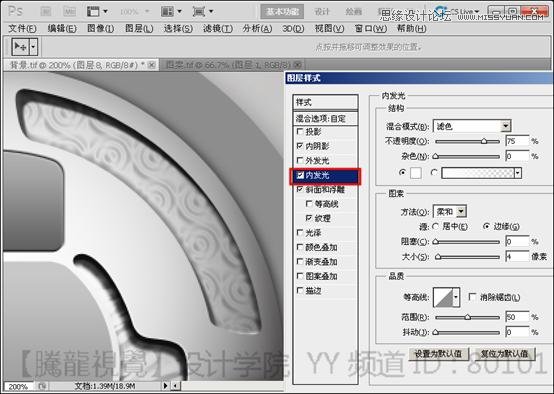This screenshot has width=554, height=394.
Task: Click the Move tool preset icon
Action: coord(20,47)
